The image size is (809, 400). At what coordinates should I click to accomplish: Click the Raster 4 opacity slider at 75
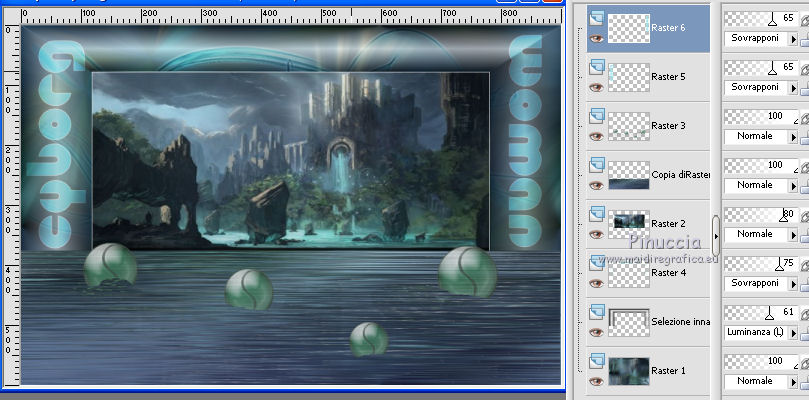(x=761, y=264)
